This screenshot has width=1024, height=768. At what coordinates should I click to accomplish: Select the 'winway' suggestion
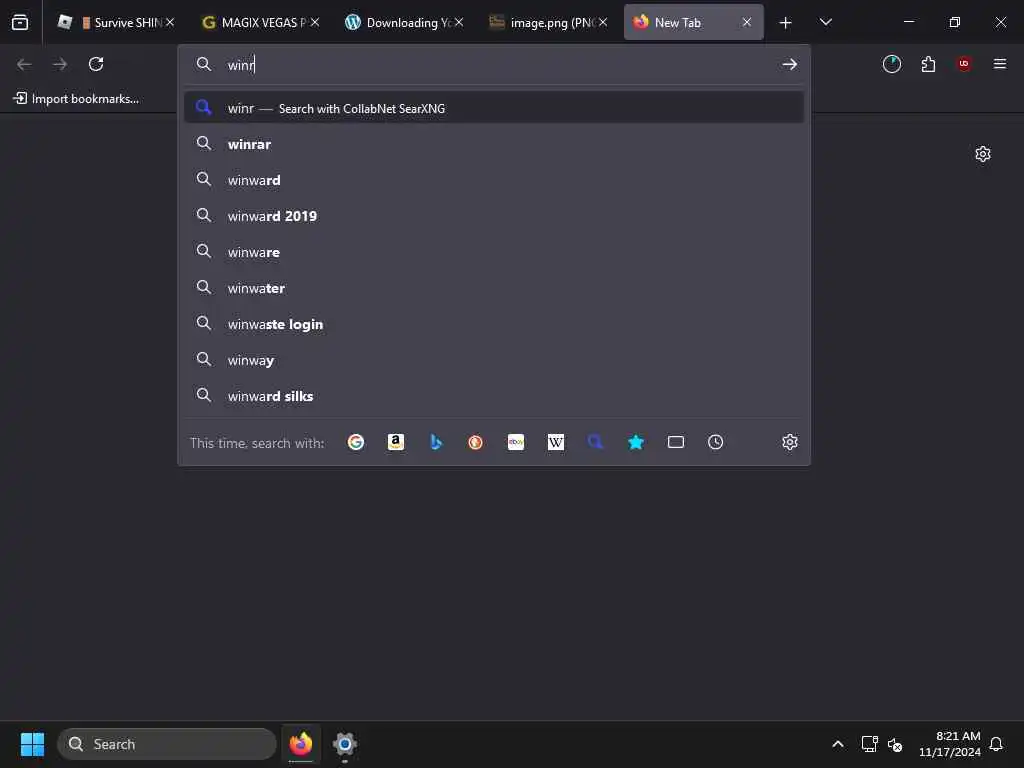(x=494, y=360)
